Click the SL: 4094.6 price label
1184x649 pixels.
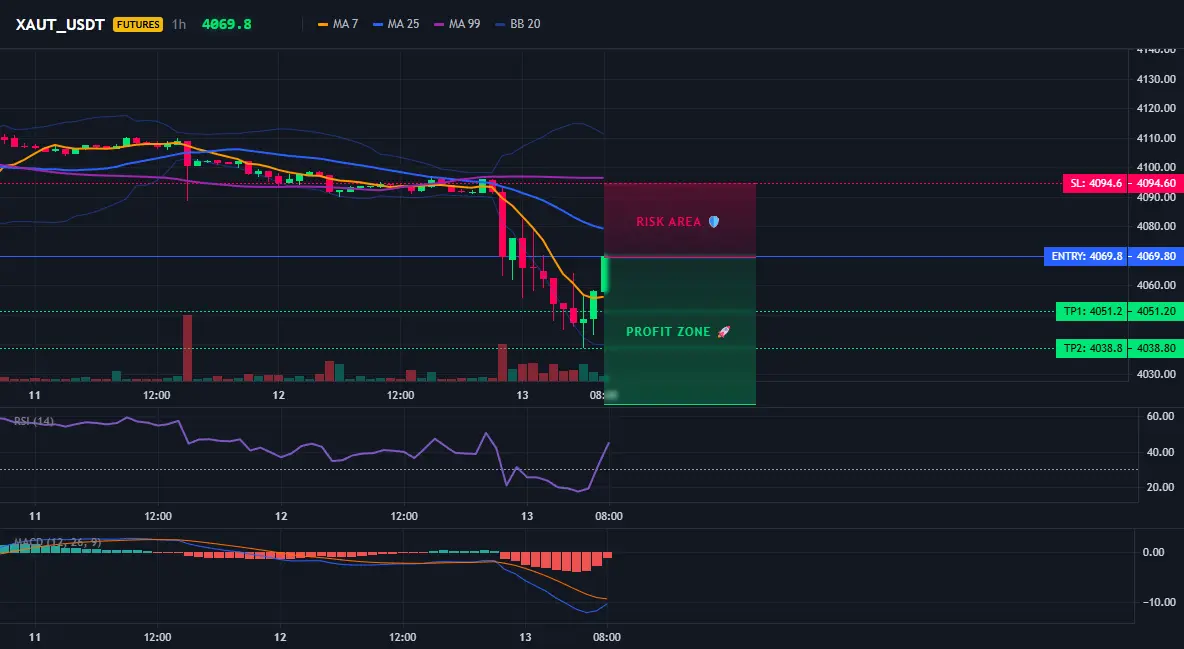point(1096,184)
